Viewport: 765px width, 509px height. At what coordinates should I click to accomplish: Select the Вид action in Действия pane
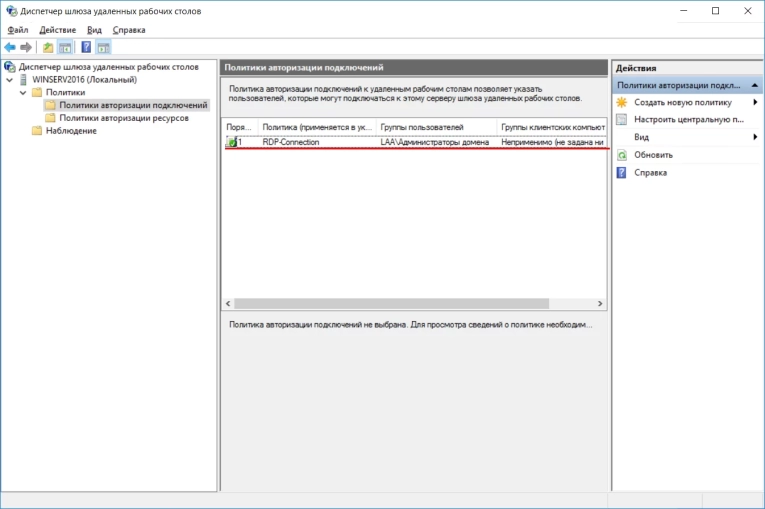coord(641,137)
